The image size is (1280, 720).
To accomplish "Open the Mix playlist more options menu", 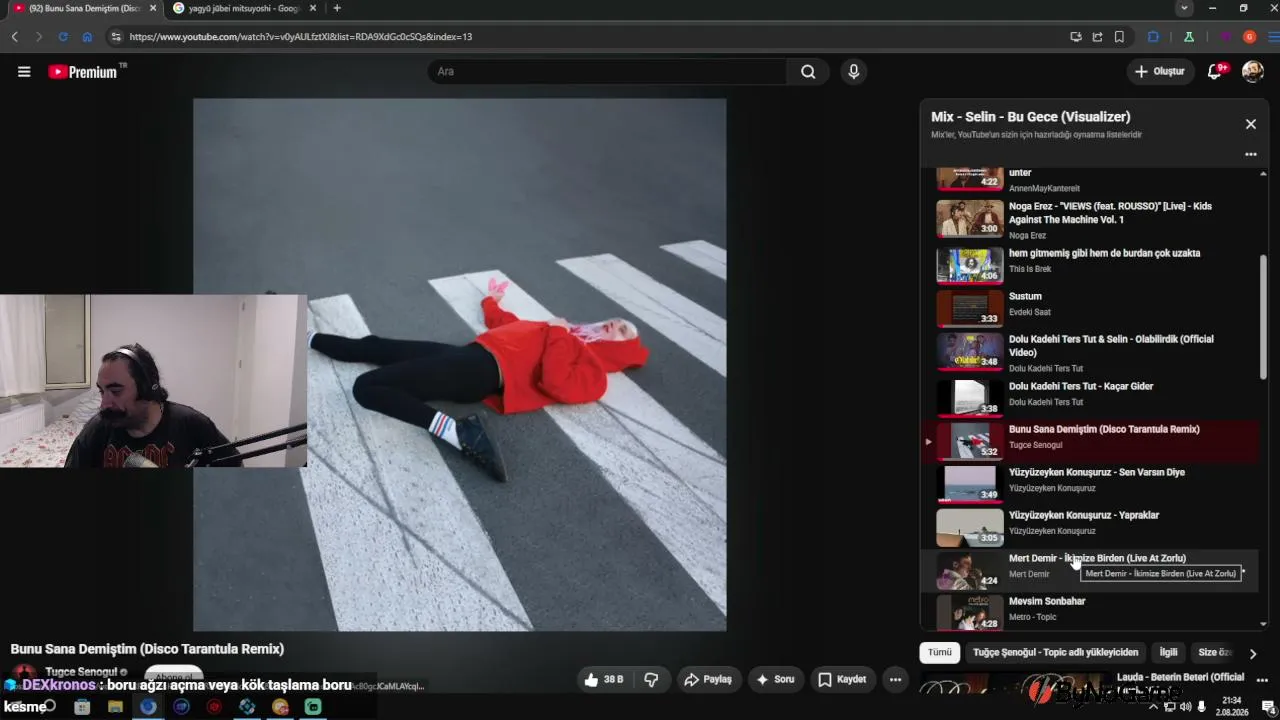I will [x=1250, y=155].
